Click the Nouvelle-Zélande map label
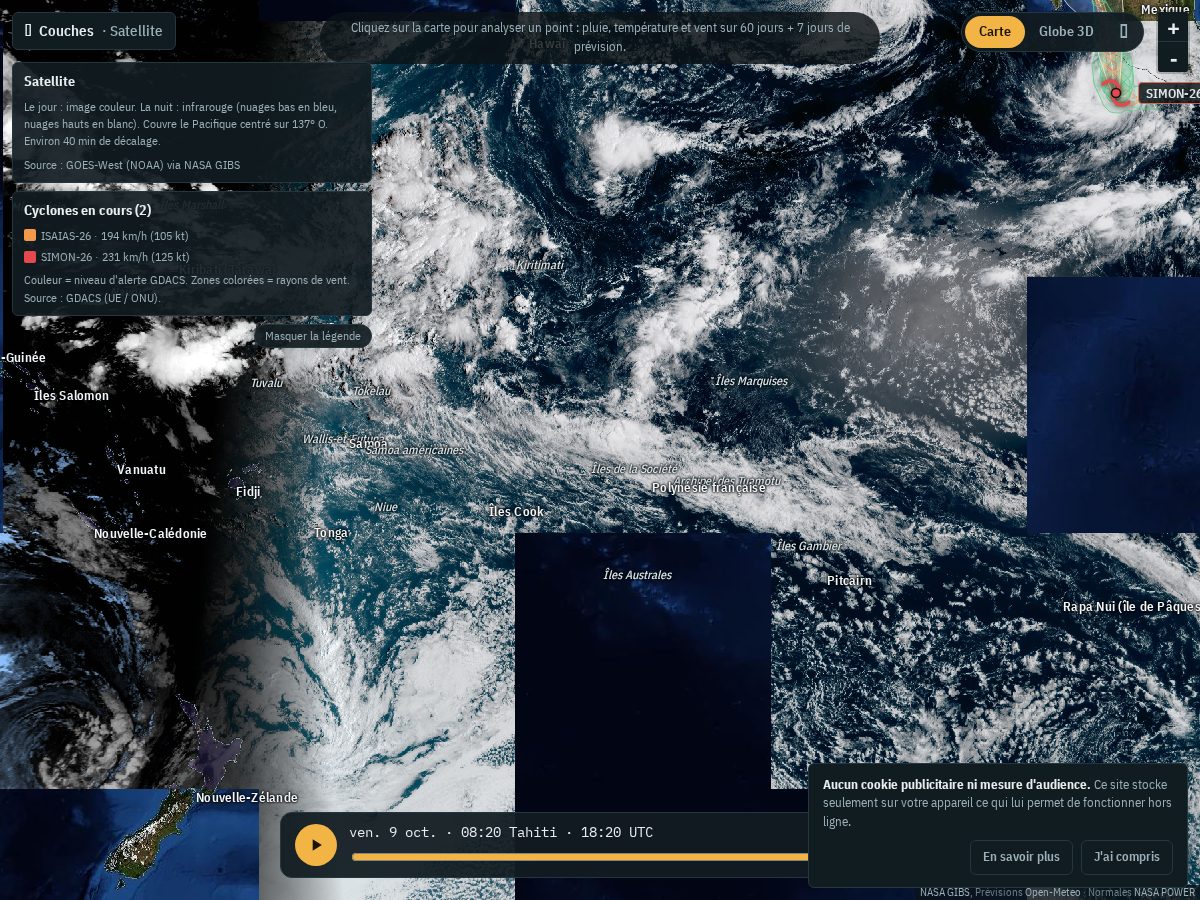1200x900 pixels. [x=247, y=798]
